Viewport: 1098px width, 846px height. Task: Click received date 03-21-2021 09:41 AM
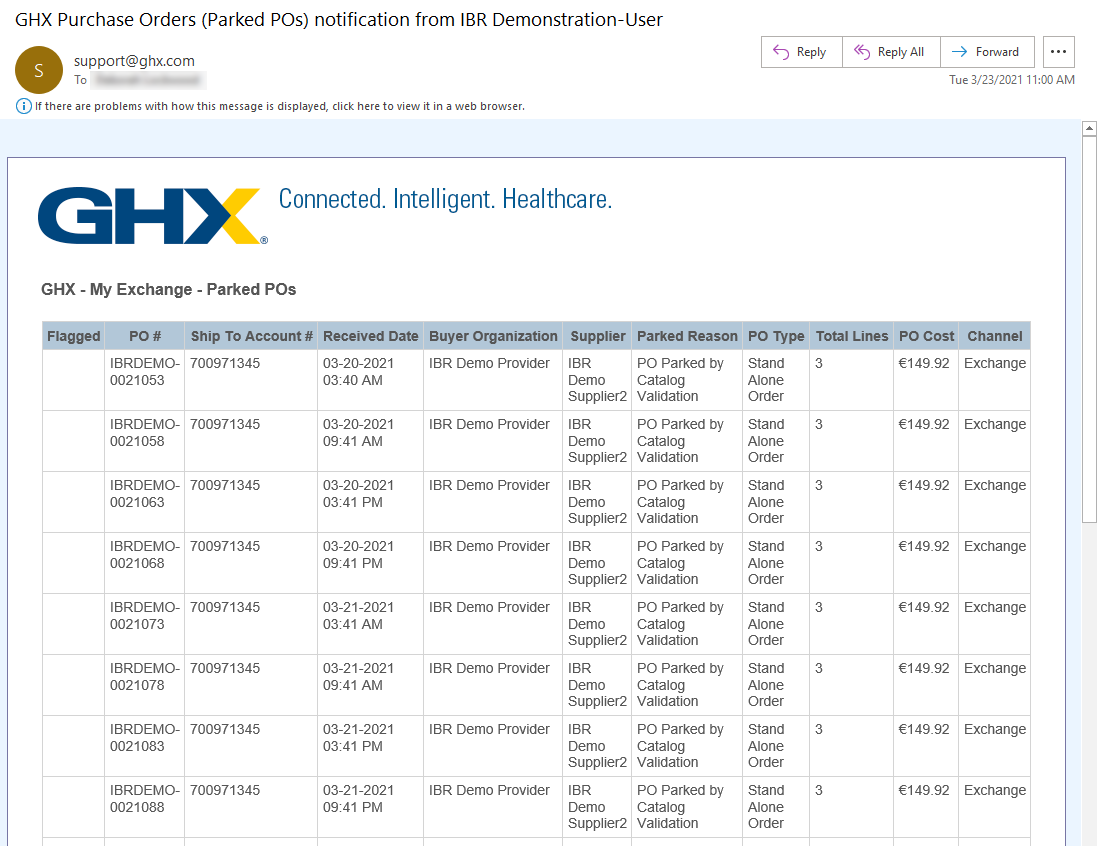tap(359, 677)
